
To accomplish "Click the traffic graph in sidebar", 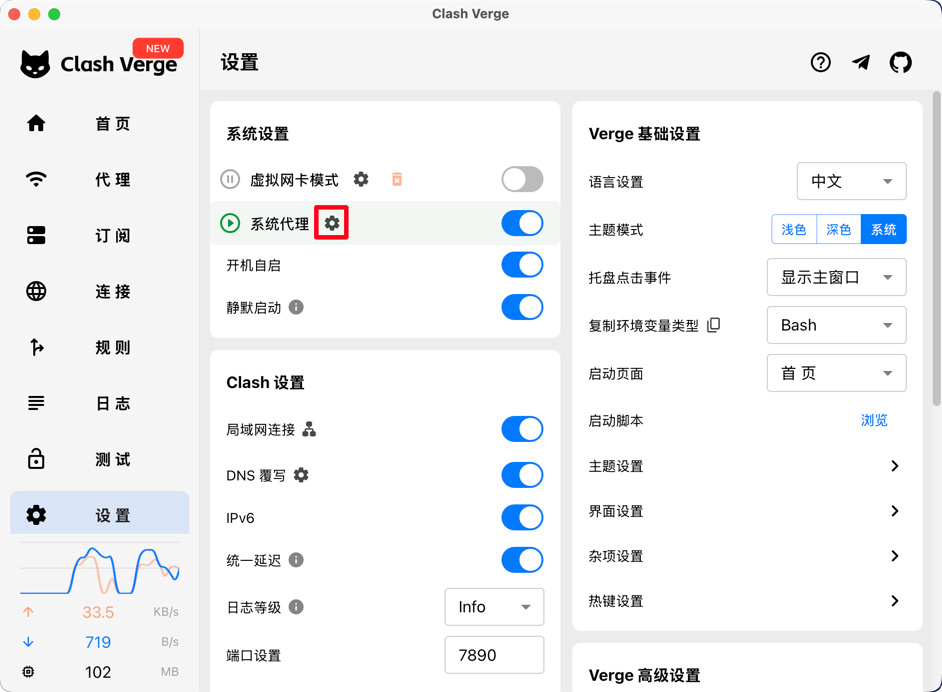I will 100,569.
